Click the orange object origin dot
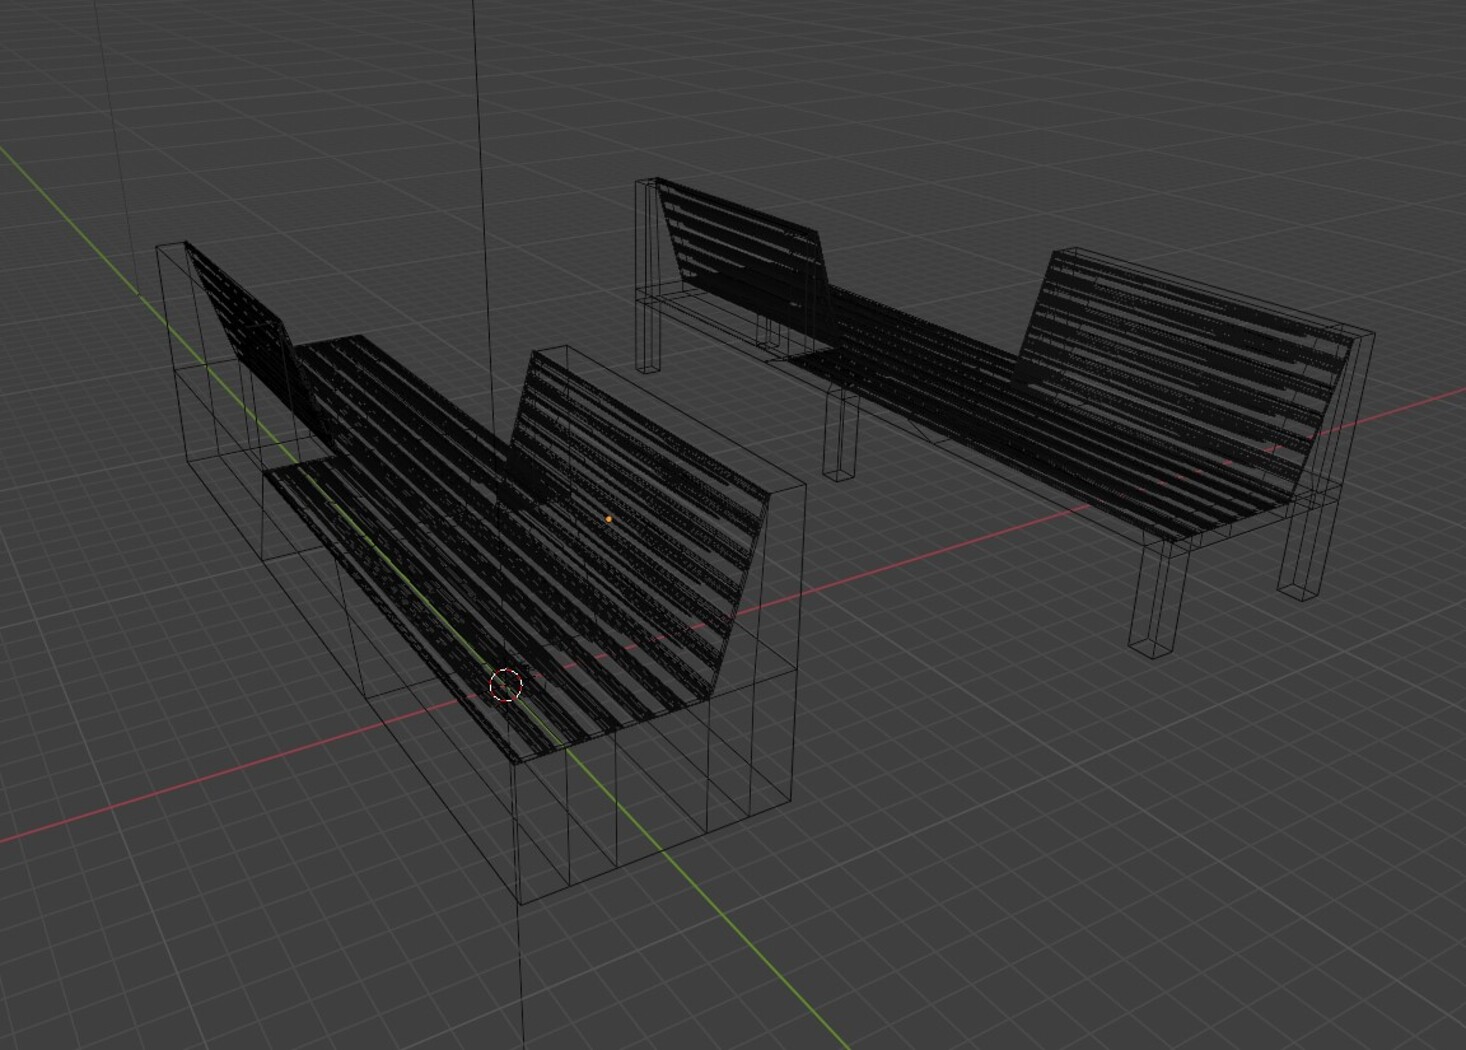 tap(609, 519)
